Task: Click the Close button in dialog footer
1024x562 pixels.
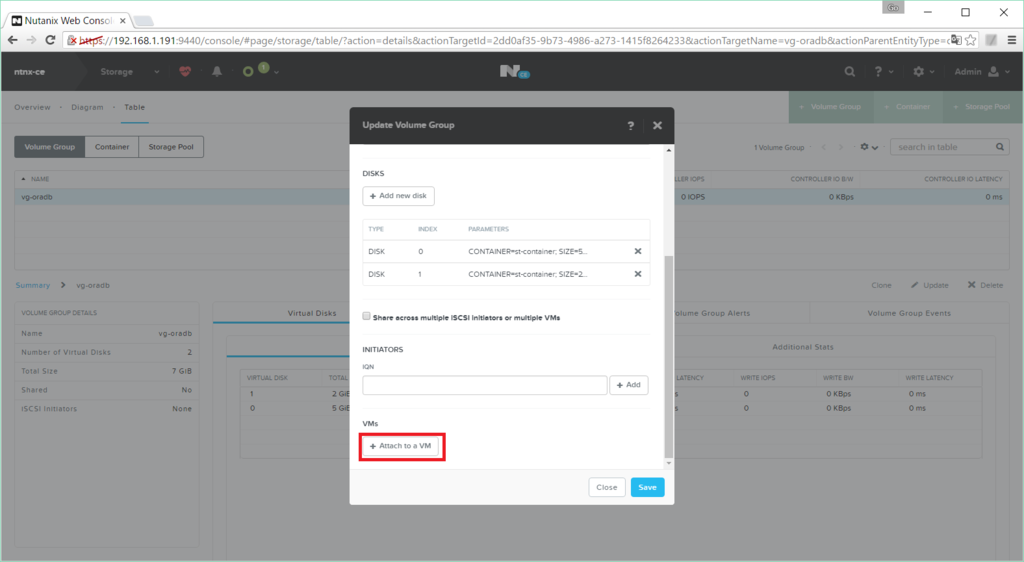Action: (x=606, y=487)
